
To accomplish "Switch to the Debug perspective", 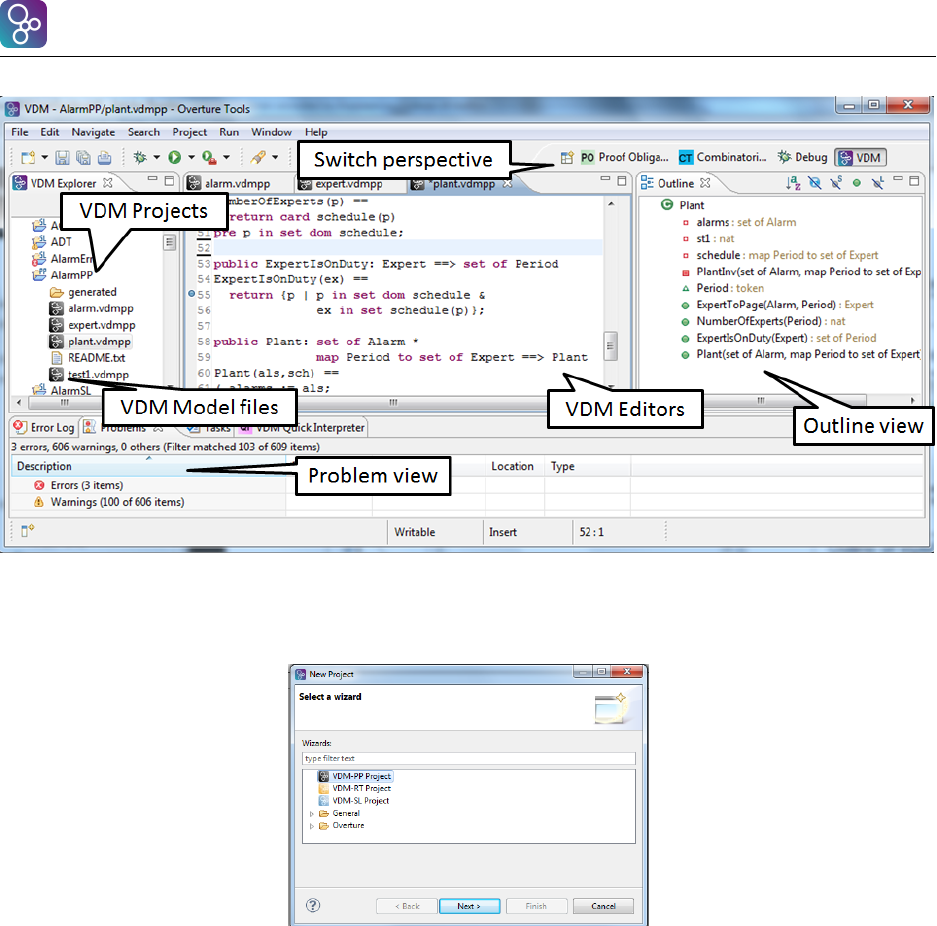I will coord(803,157).
